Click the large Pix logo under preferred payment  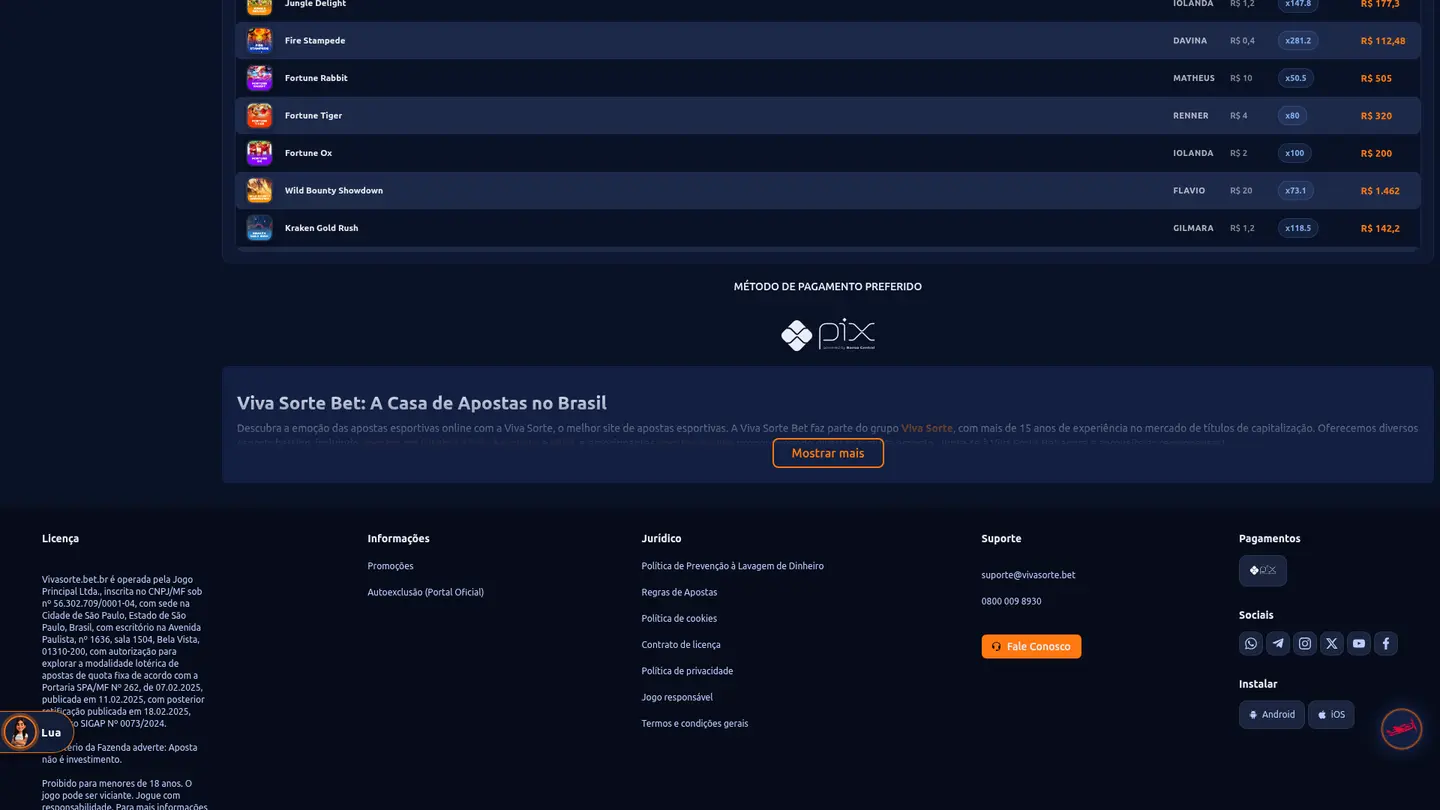[x=828, y=334]
